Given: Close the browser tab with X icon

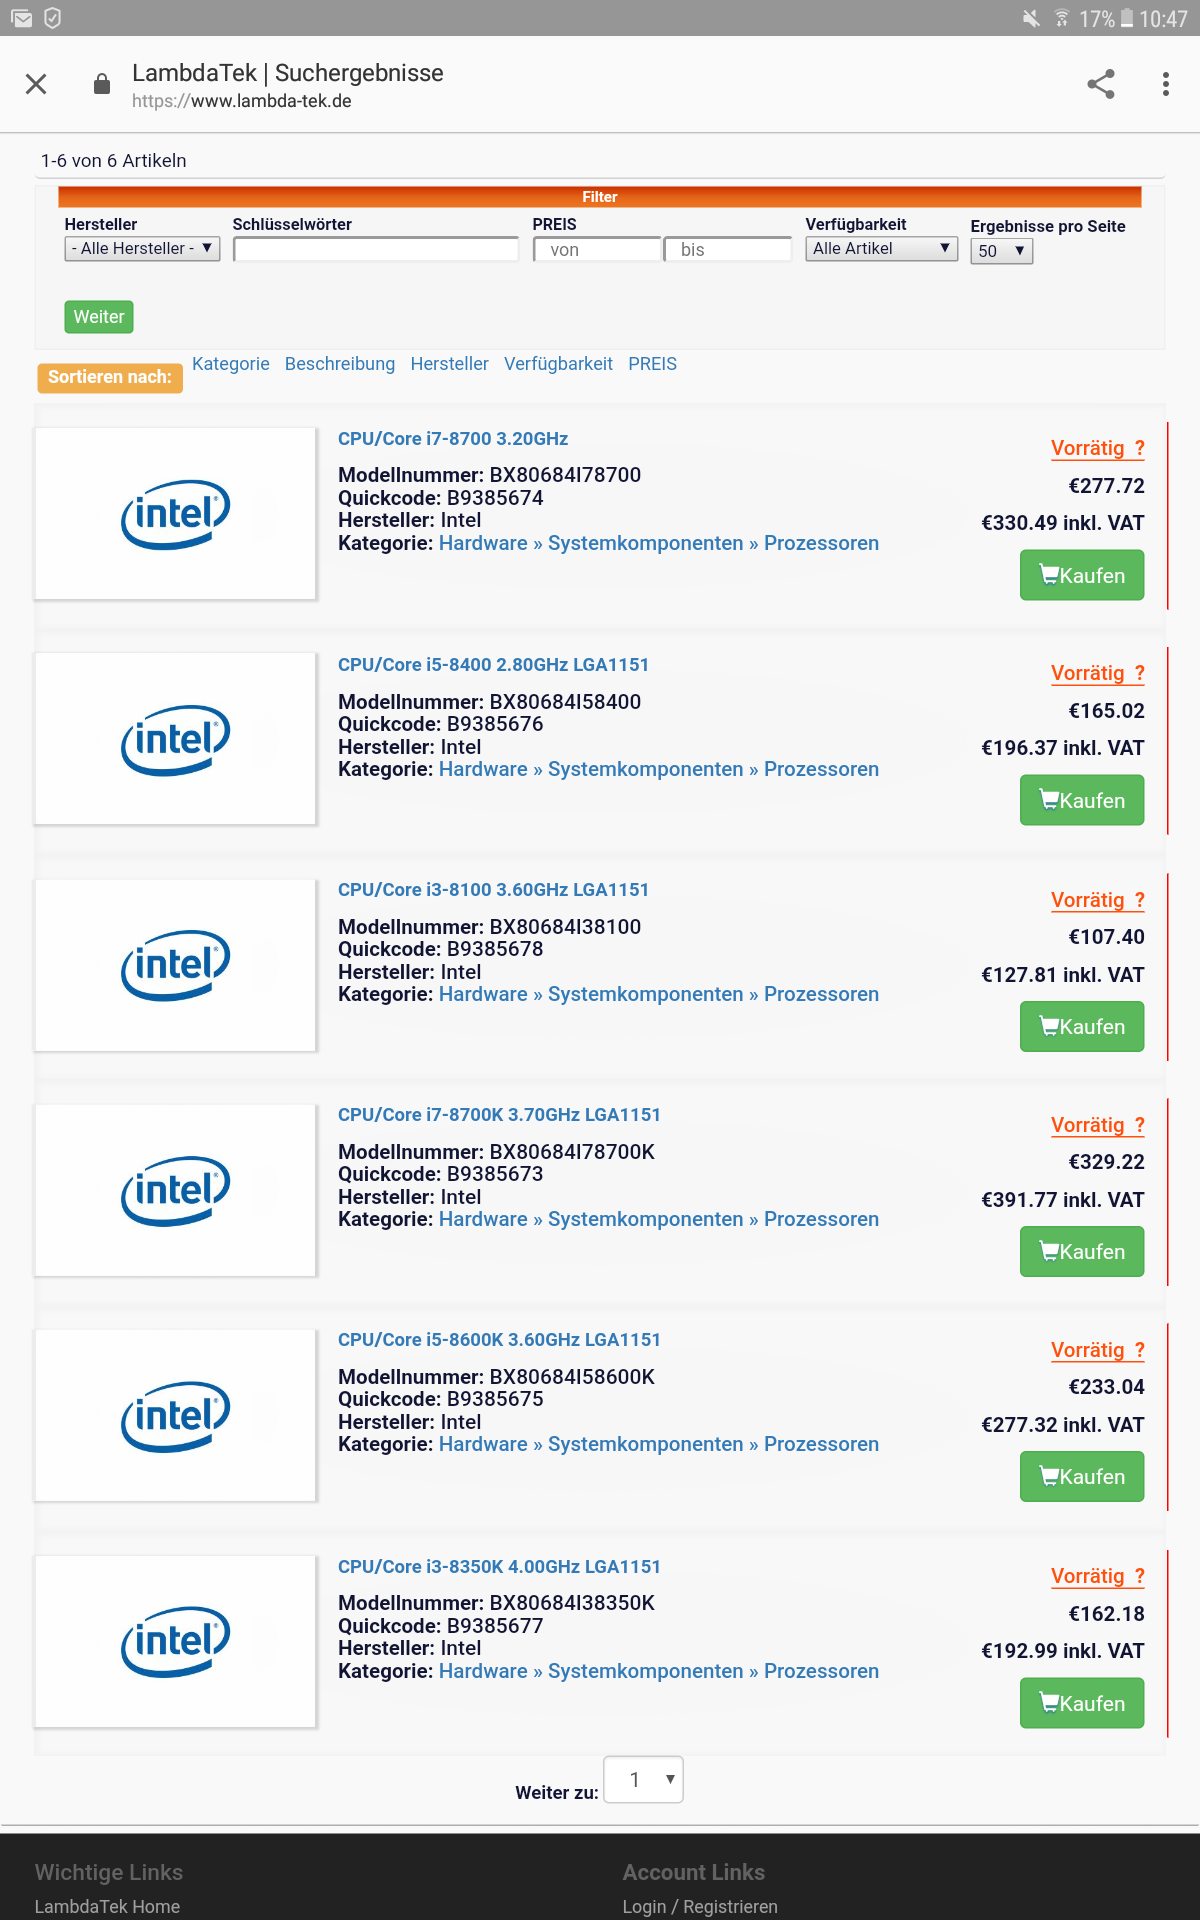Looking at the screenshot, I should pos(36,84).
